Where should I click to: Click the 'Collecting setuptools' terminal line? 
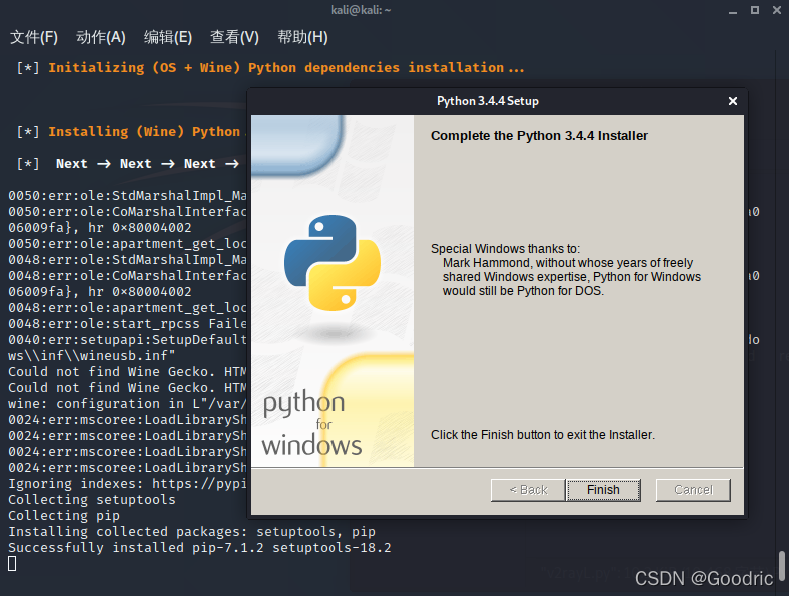[x=92, y=500]
